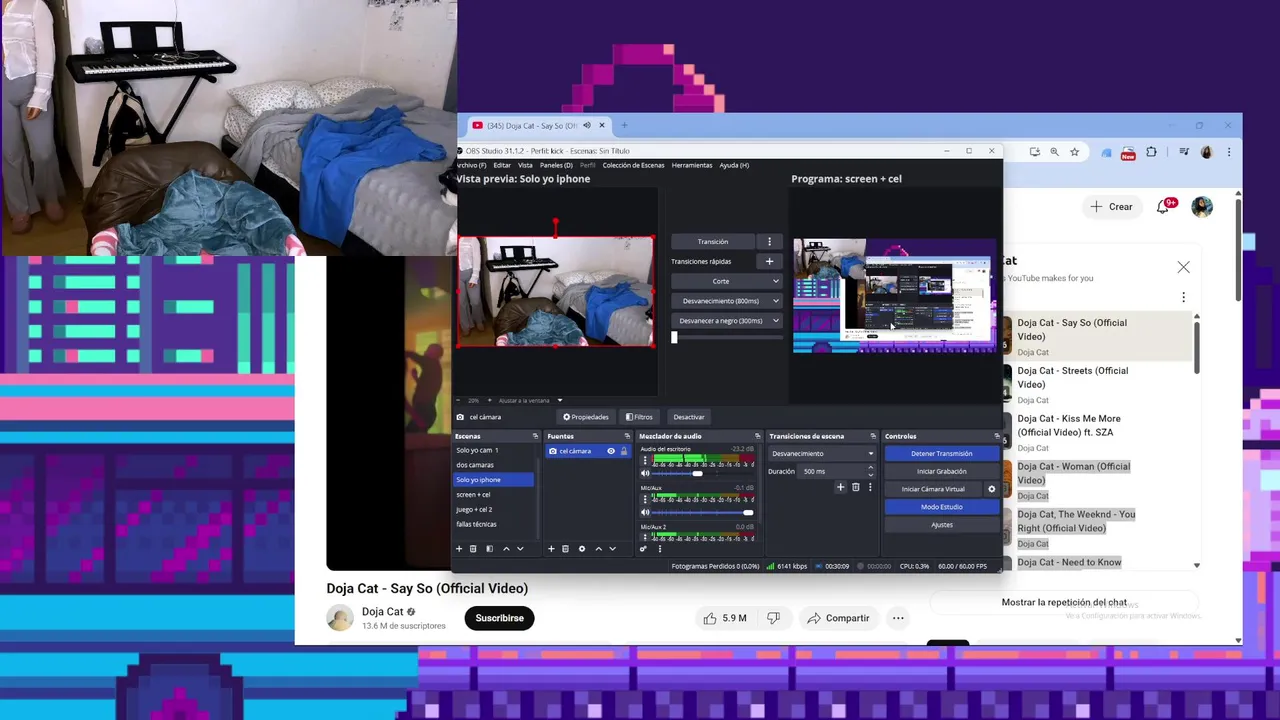Click Detener Transmisión button
The image size is (1280, 720).
pos(941,453)
